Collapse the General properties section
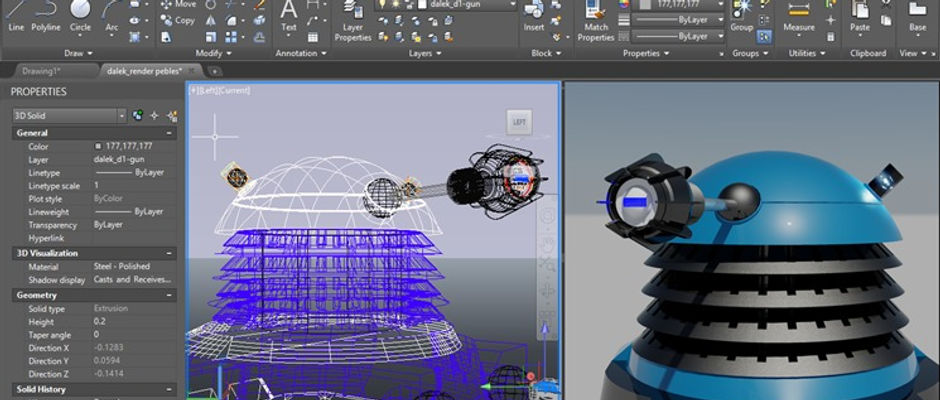The image size is (940, 400). [170, 133]
